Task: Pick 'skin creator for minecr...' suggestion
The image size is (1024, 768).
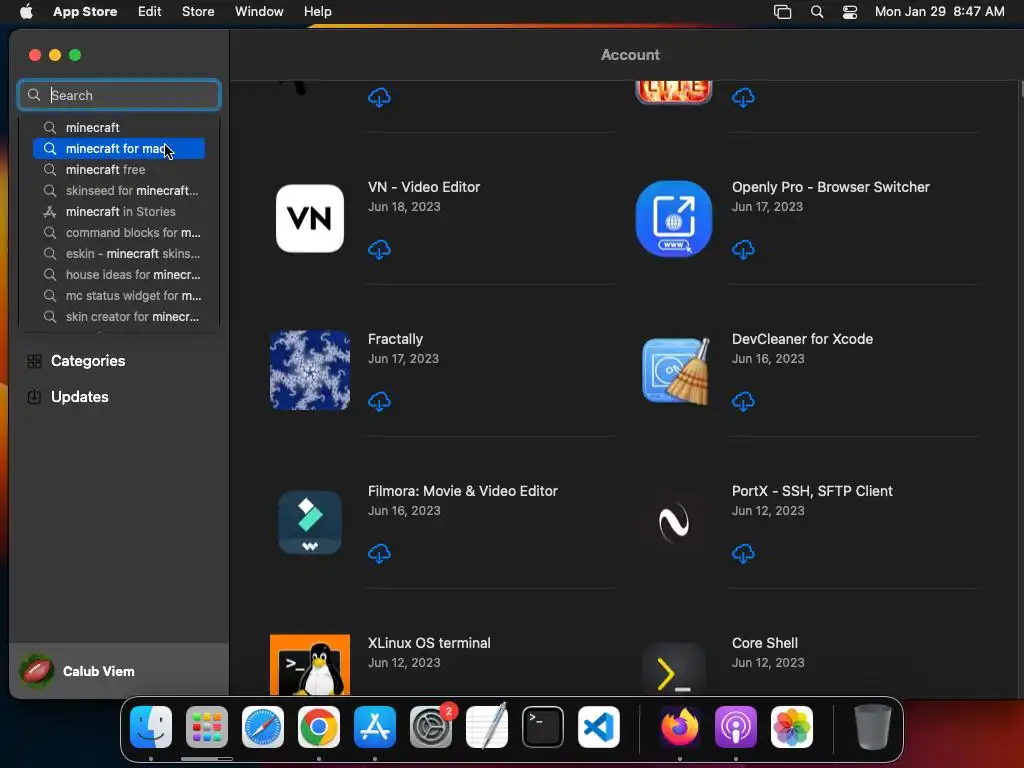Action: pos(119,317)
